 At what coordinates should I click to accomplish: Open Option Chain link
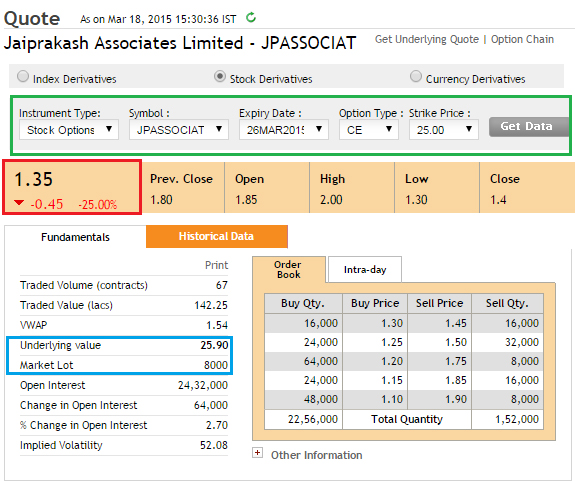[522, 39]
